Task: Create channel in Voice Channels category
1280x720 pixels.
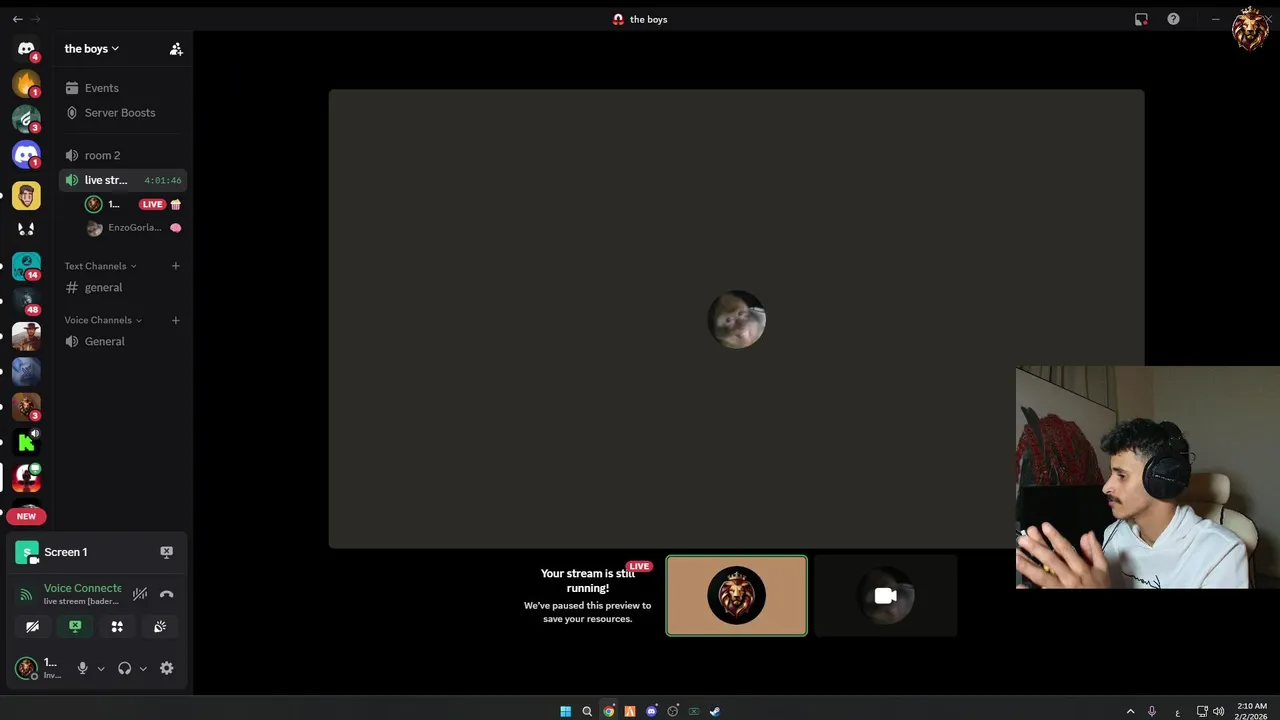Action: click(176, 320)
